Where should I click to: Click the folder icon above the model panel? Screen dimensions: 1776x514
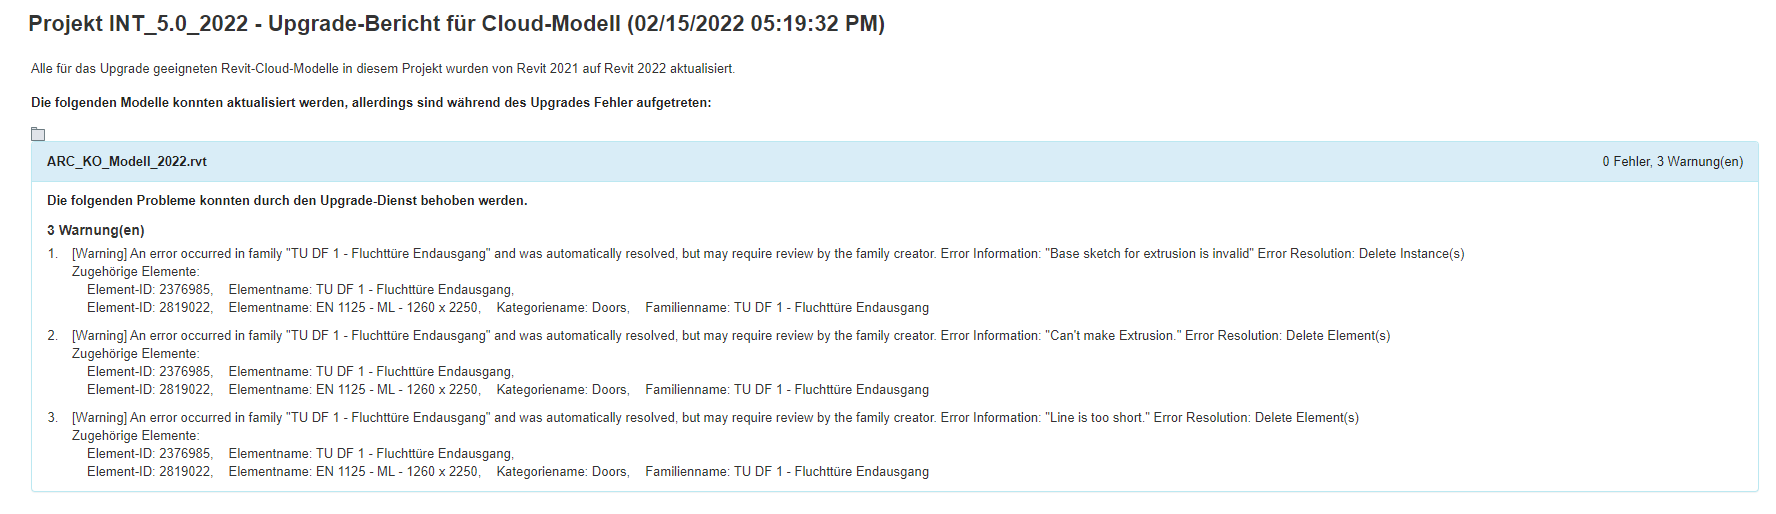(x=38, y=134)
